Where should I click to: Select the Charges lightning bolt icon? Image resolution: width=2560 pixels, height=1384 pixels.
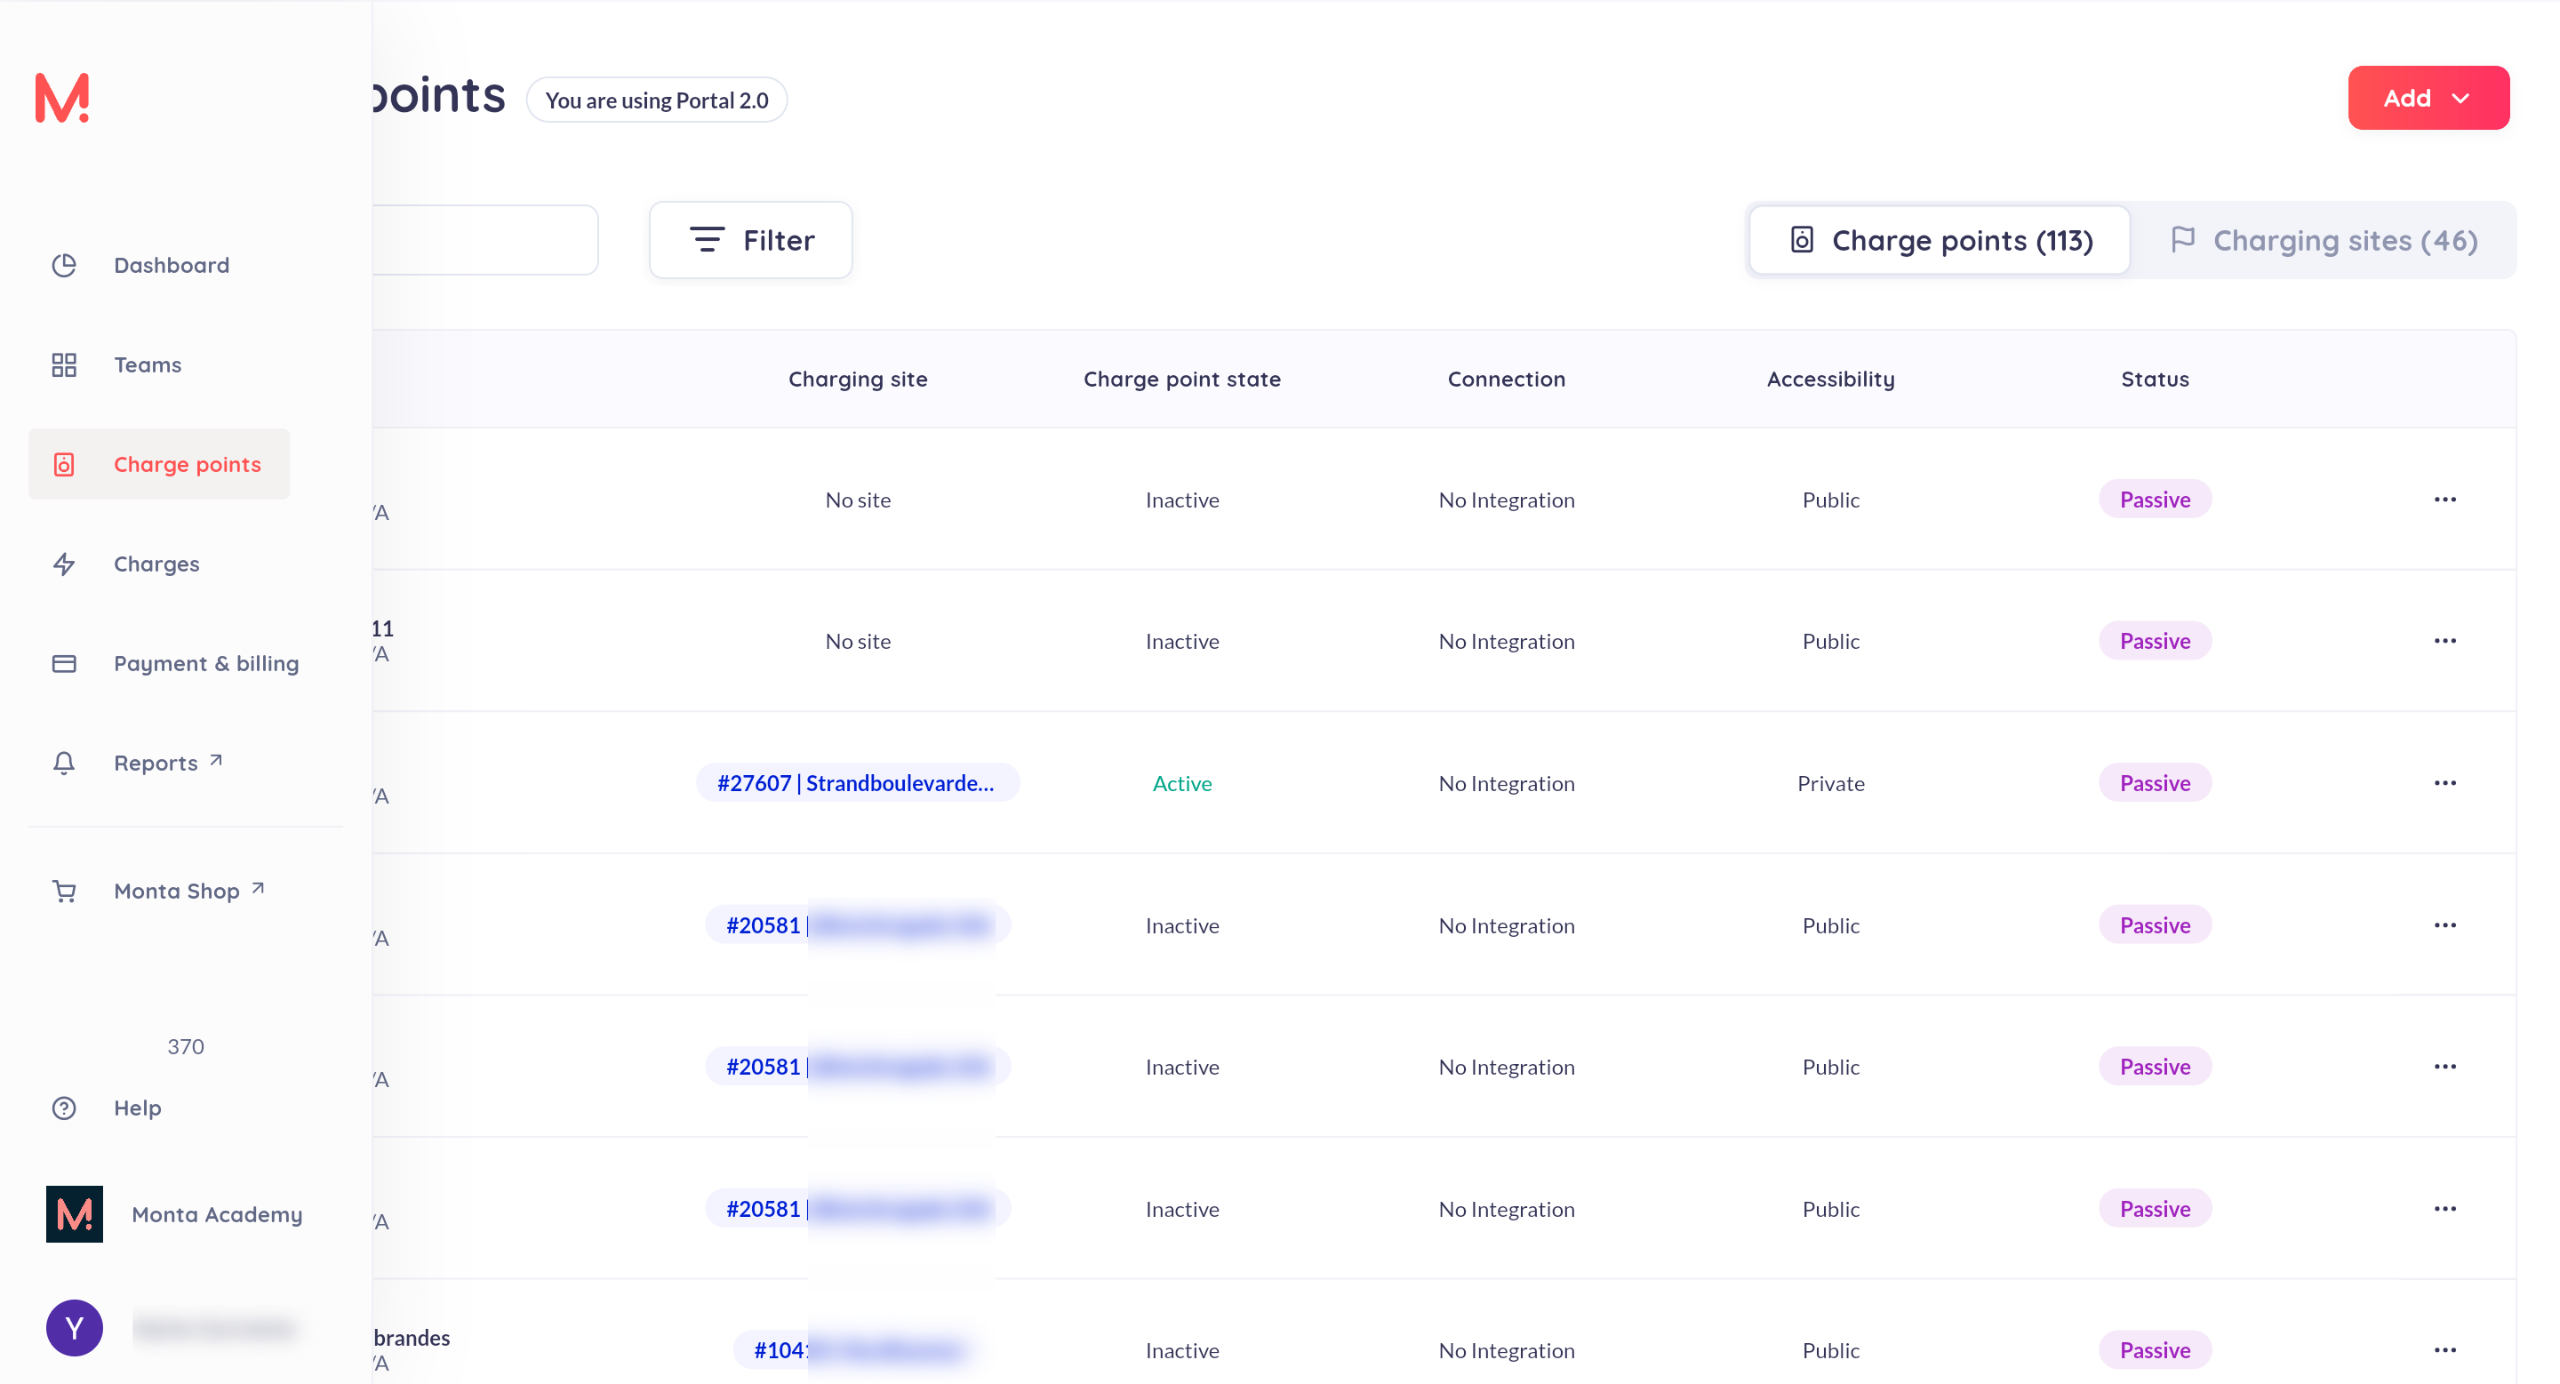64,564
